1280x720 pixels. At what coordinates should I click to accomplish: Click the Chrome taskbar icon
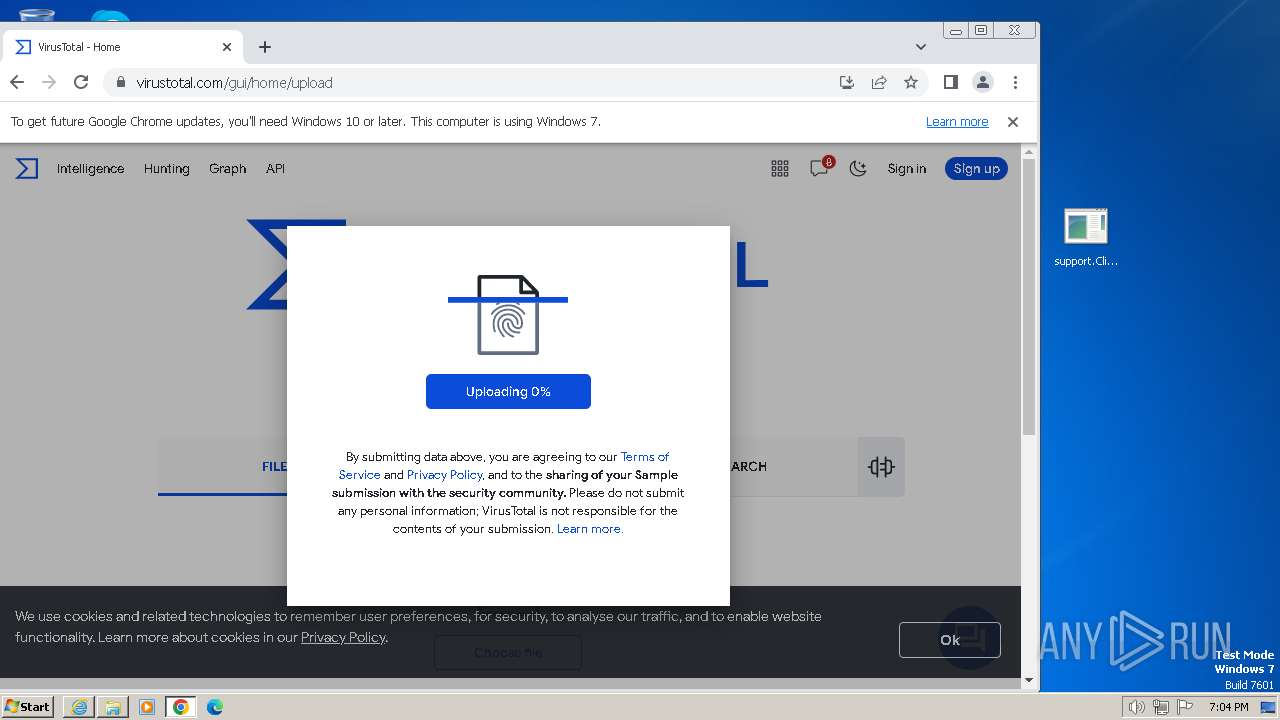tap(181, 707)
